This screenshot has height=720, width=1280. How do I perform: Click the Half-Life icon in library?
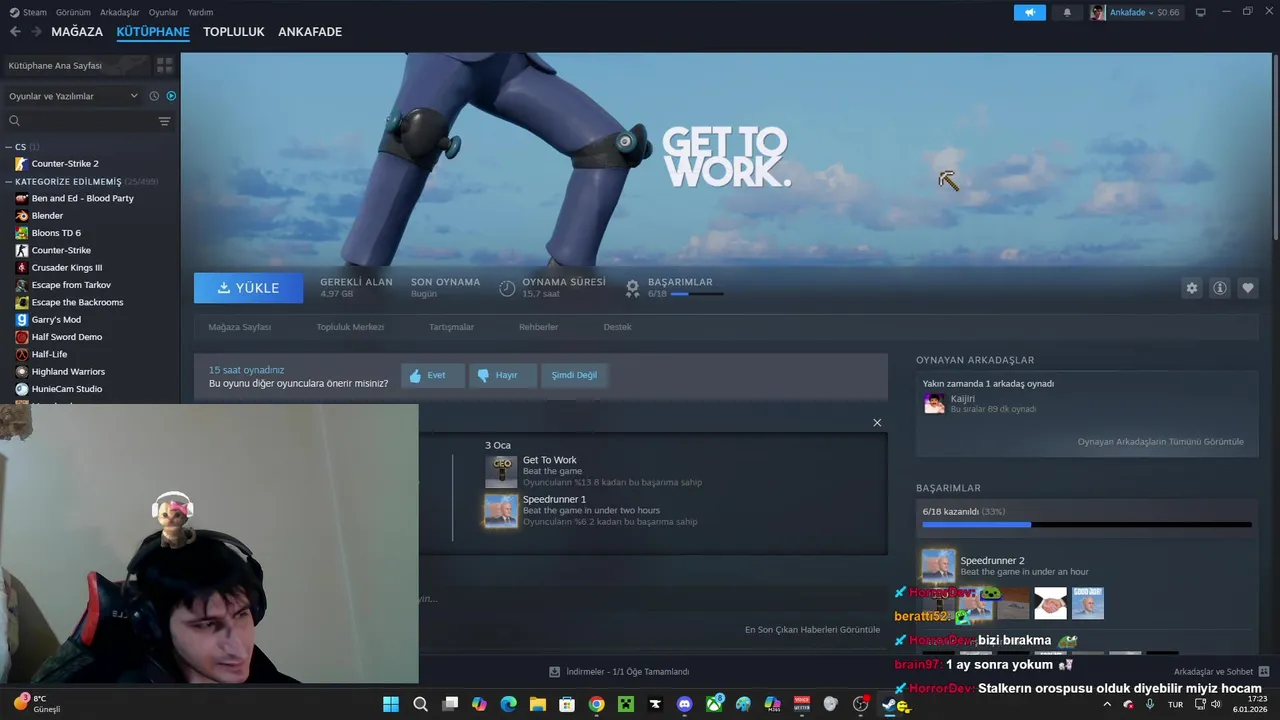tap(22, 354)
